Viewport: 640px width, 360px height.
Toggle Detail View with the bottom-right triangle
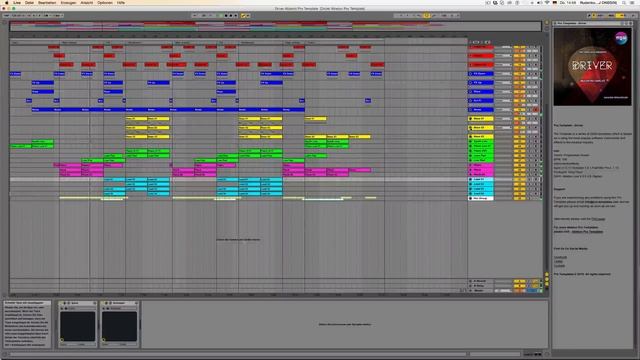(x=547, y=354)
